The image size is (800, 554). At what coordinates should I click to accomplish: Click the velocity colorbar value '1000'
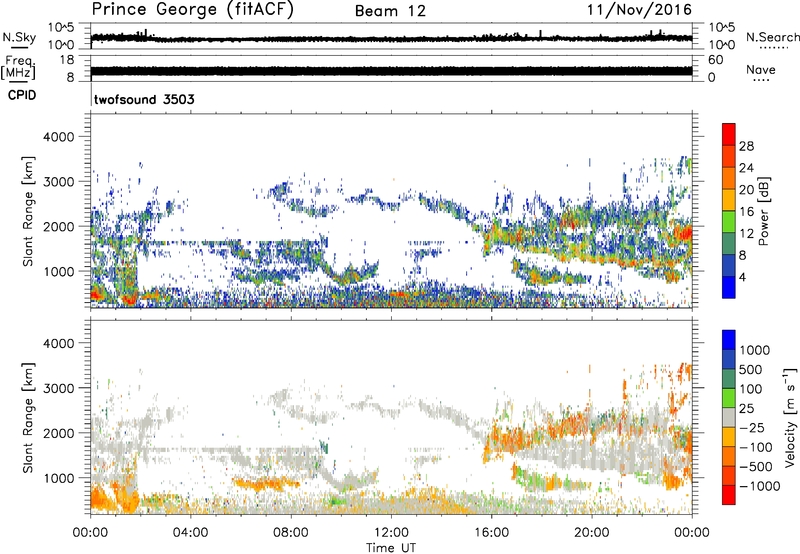coord(754,350)
